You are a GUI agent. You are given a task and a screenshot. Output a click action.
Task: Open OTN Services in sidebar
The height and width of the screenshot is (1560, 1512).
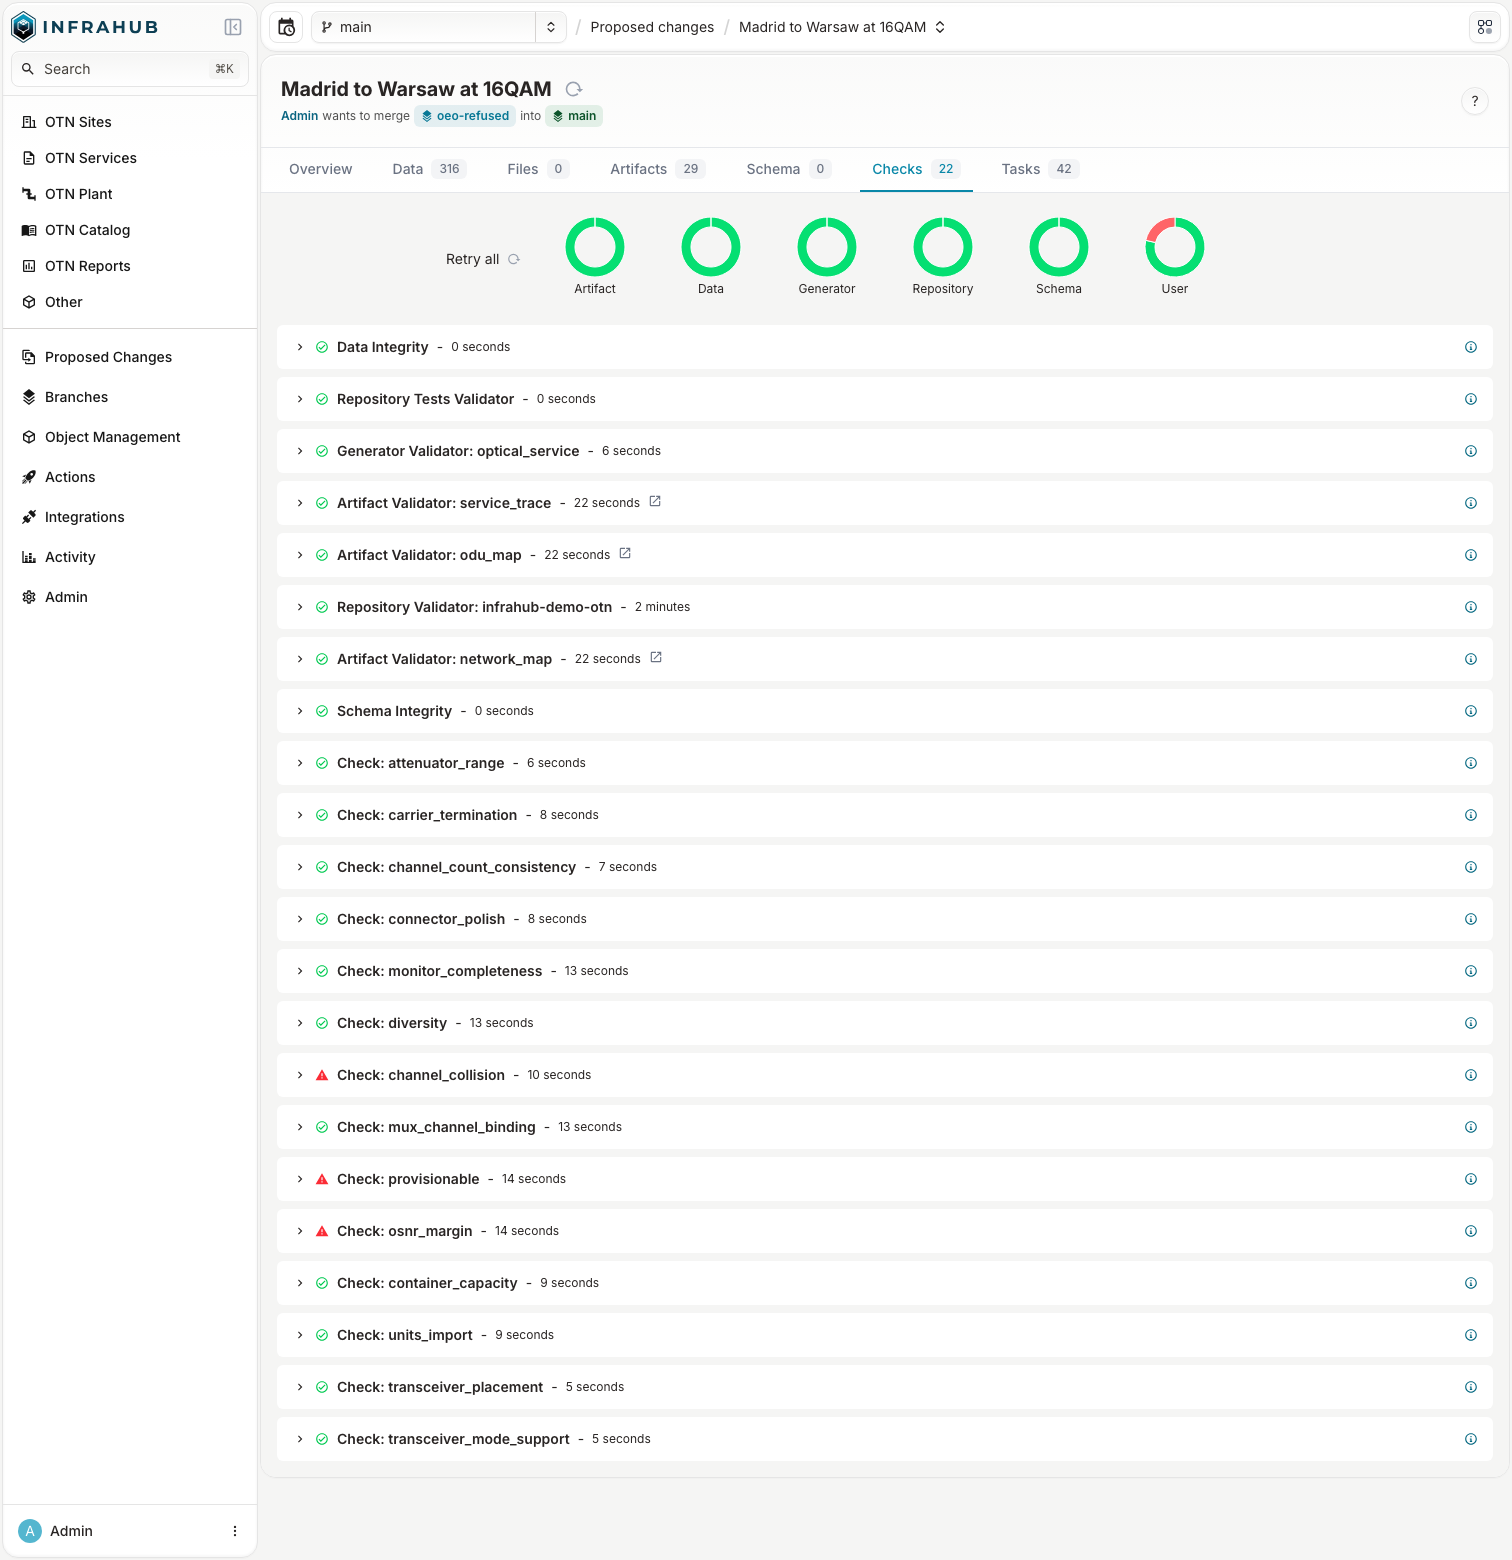click(90, 158)
